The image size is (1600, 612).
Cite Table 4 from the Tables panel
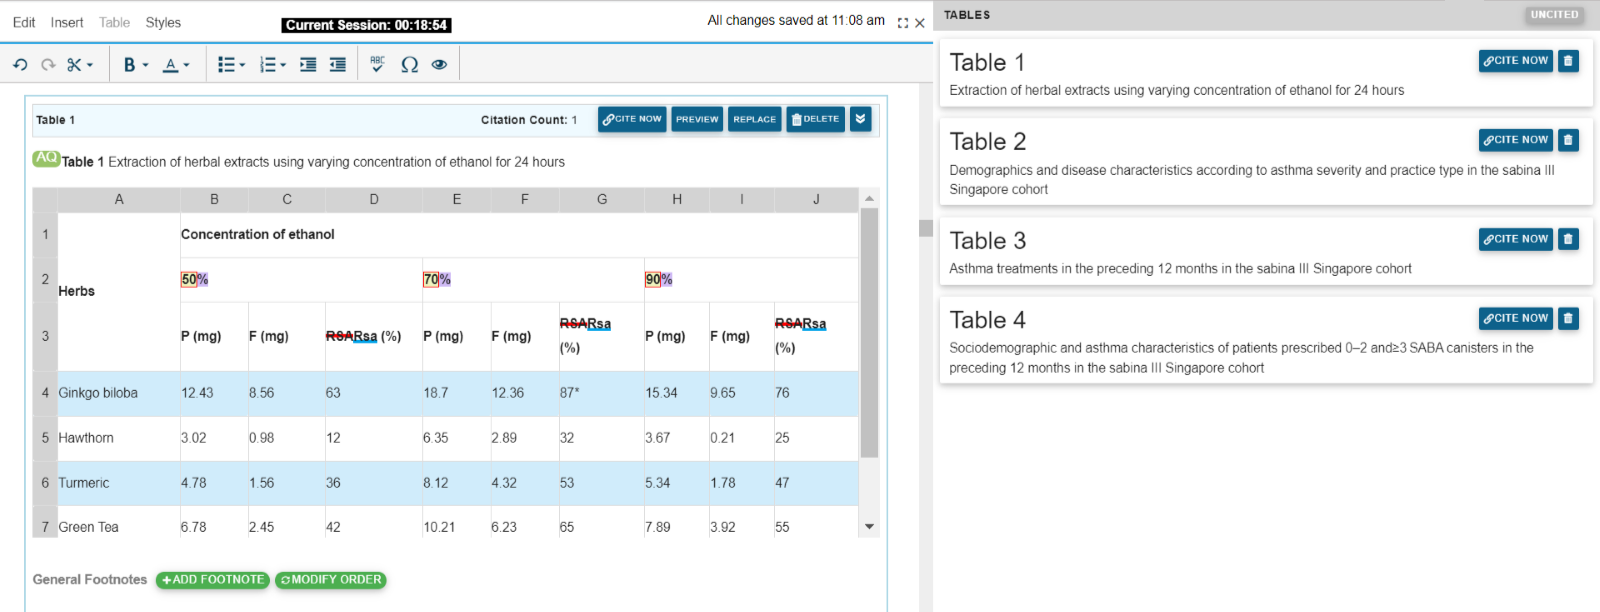click(1516, 318)
